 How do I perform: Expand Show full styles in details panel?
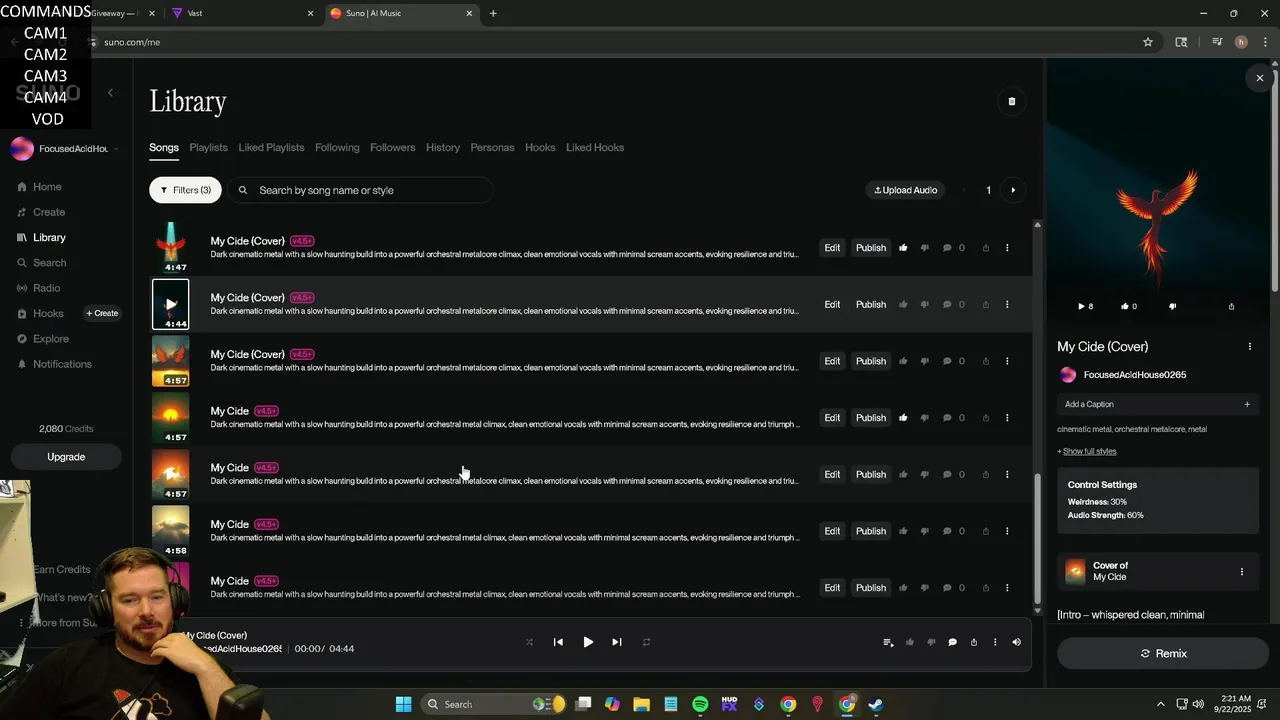tap(1089, 451)
